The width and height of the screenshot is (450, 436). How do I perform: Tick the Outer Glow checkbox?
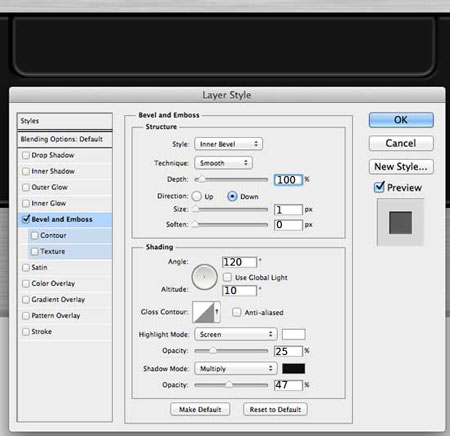click(26, 187)
